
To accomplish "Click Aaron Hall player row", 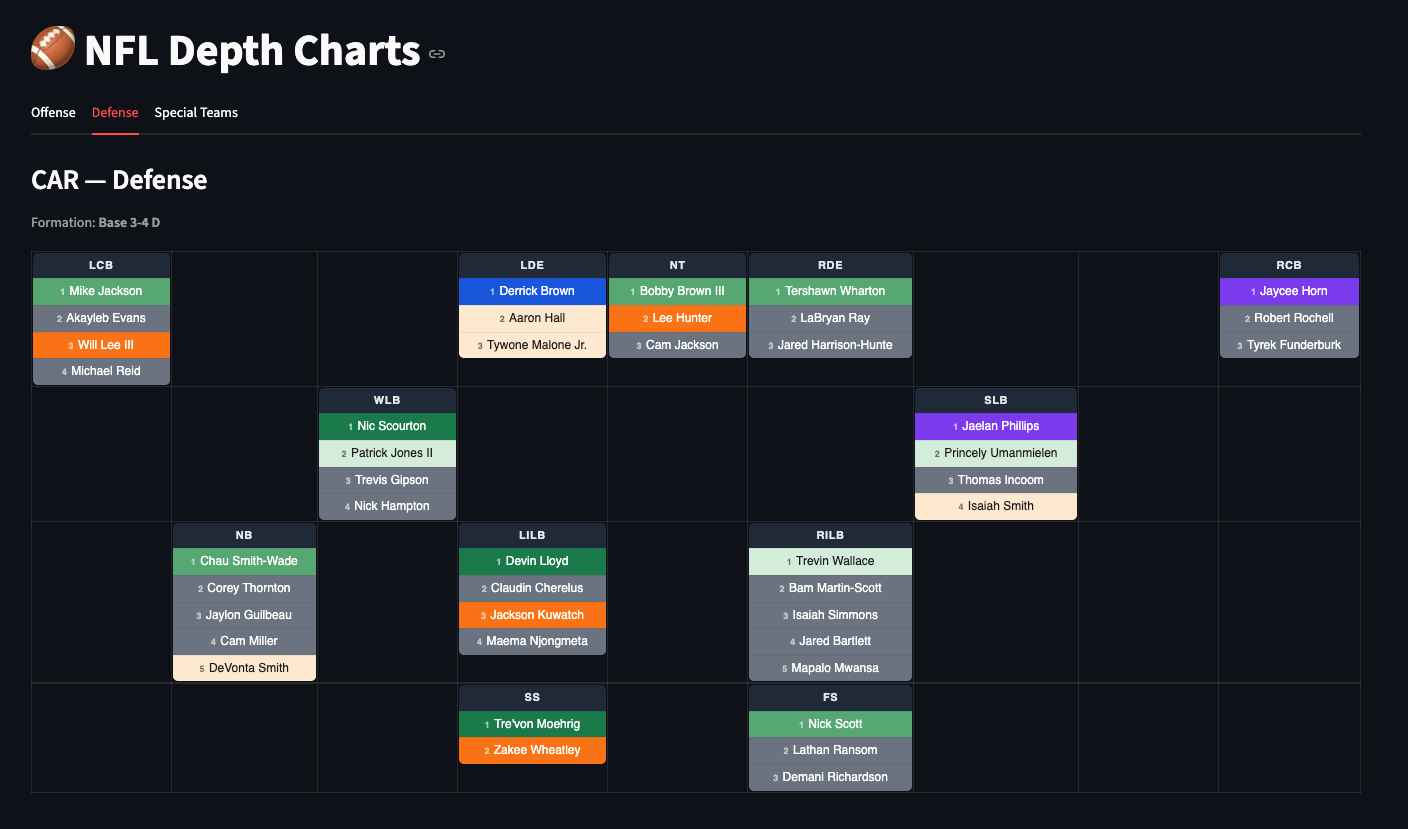I will [x=532, y=318].
